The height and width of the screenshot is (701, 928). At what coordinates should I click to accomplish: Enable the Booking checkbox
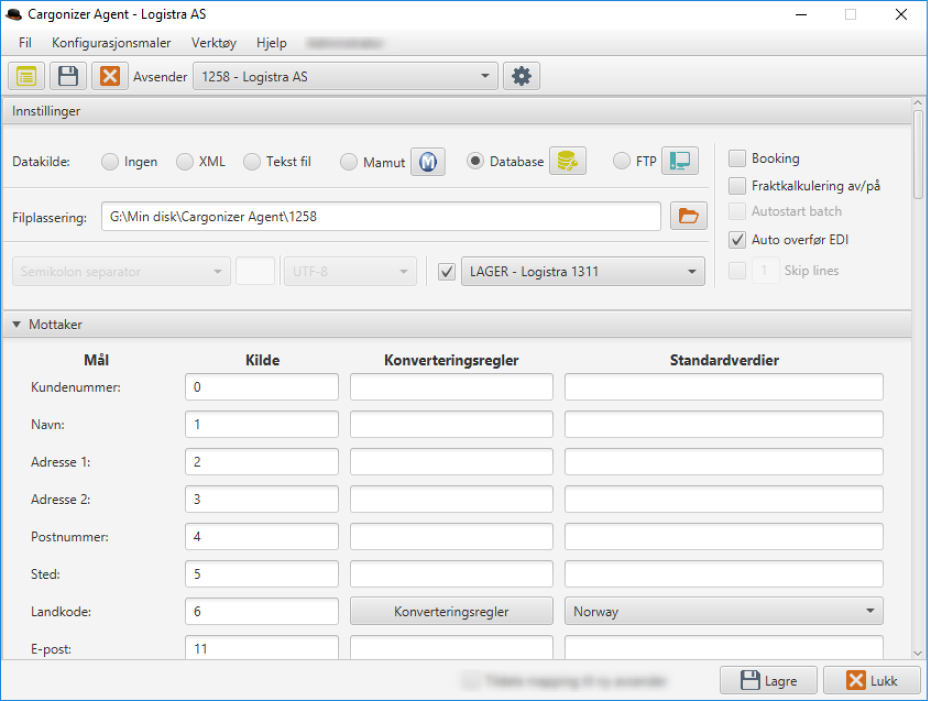point(737,158)
